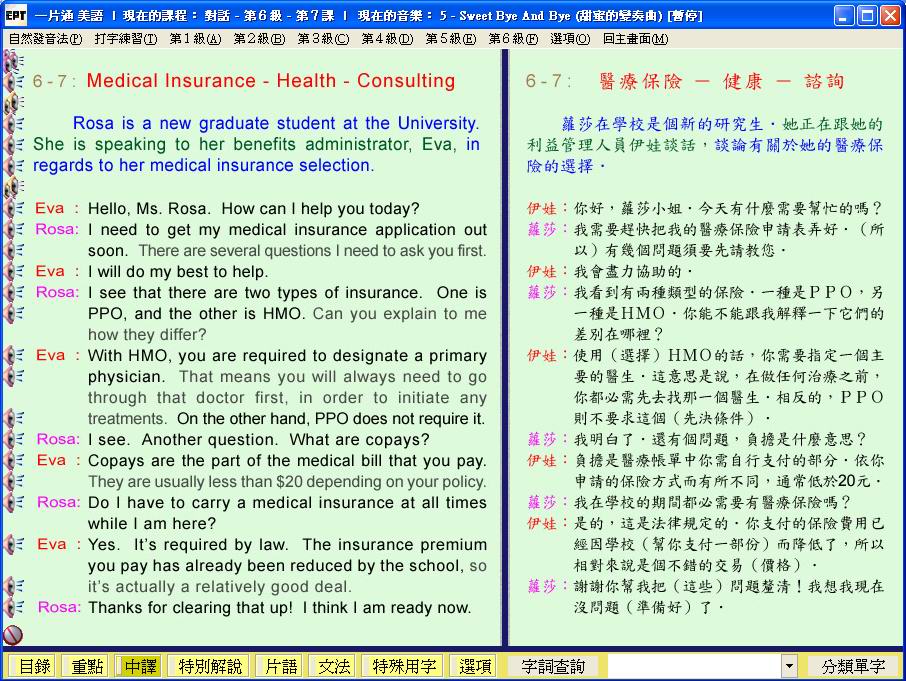906x681 pixels.
Task: Play audio for "I will do my best"
Action: 14,272
